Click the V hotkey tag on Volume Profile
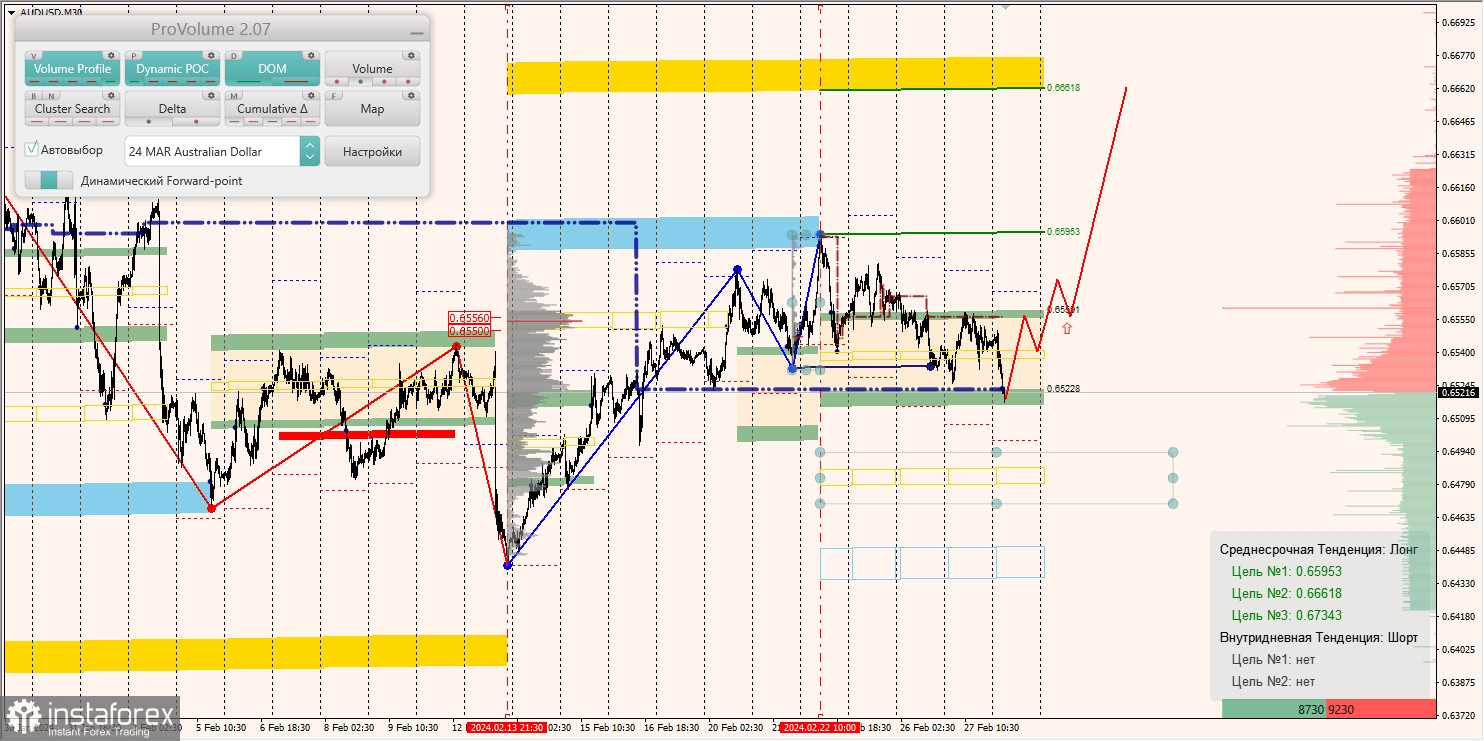 coord(35,56)
